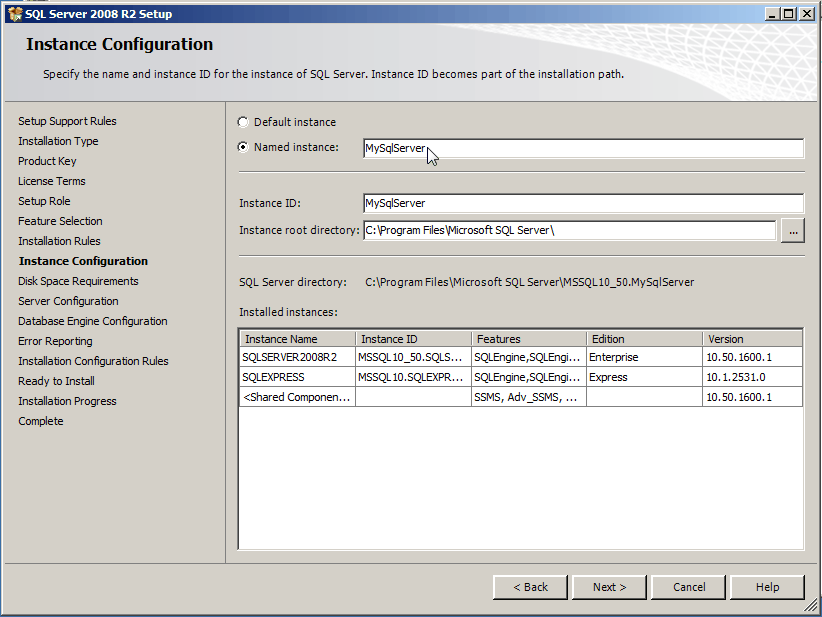Click the Version column header
This screenshot has height=617, width=822.
(751, 339)
